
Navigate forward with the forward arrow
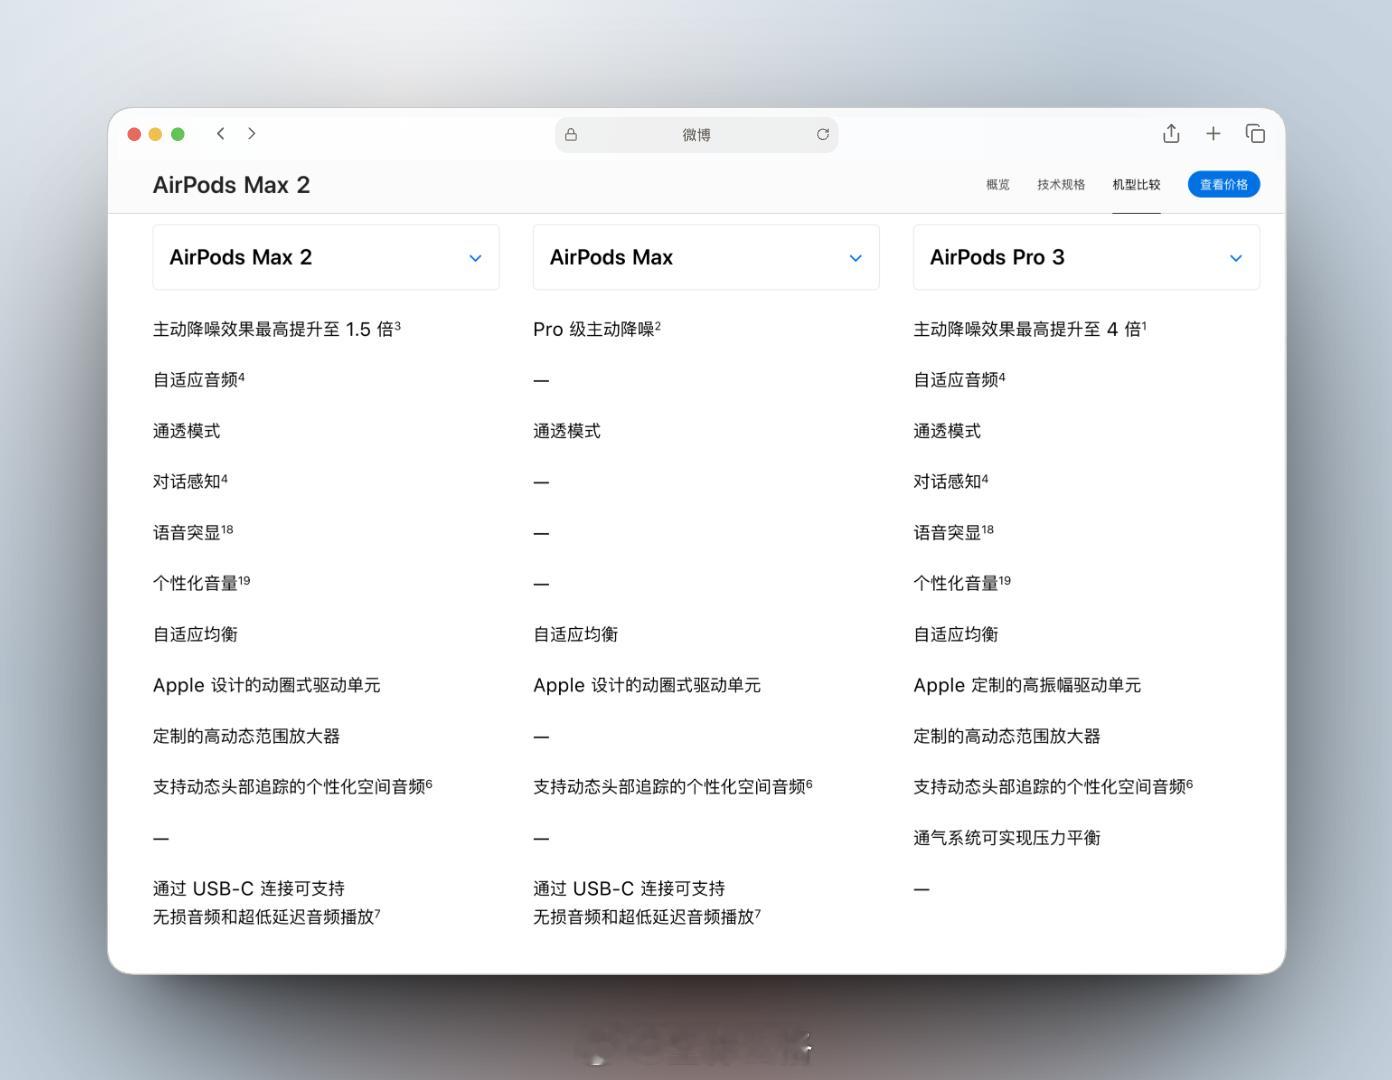252,133
